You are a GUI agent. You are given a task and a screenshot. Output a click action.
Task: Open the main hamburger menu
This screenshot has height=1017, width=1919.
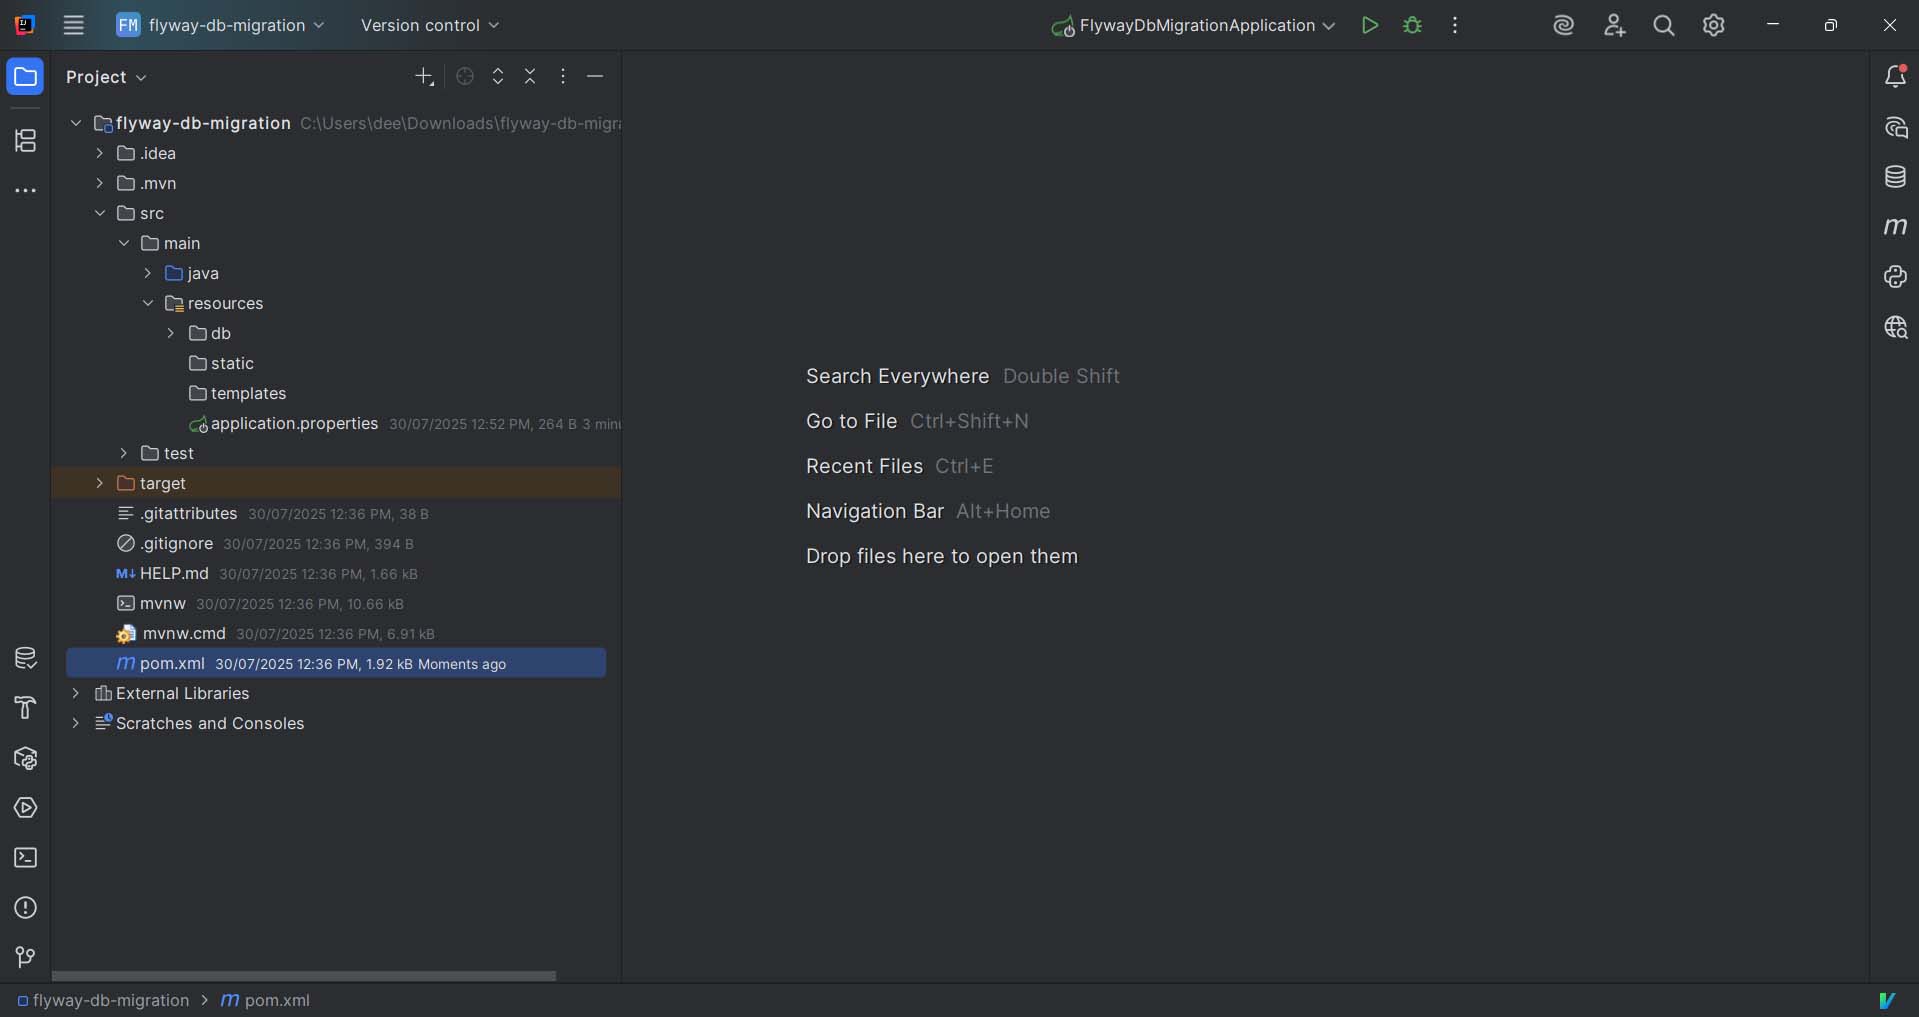74,25
